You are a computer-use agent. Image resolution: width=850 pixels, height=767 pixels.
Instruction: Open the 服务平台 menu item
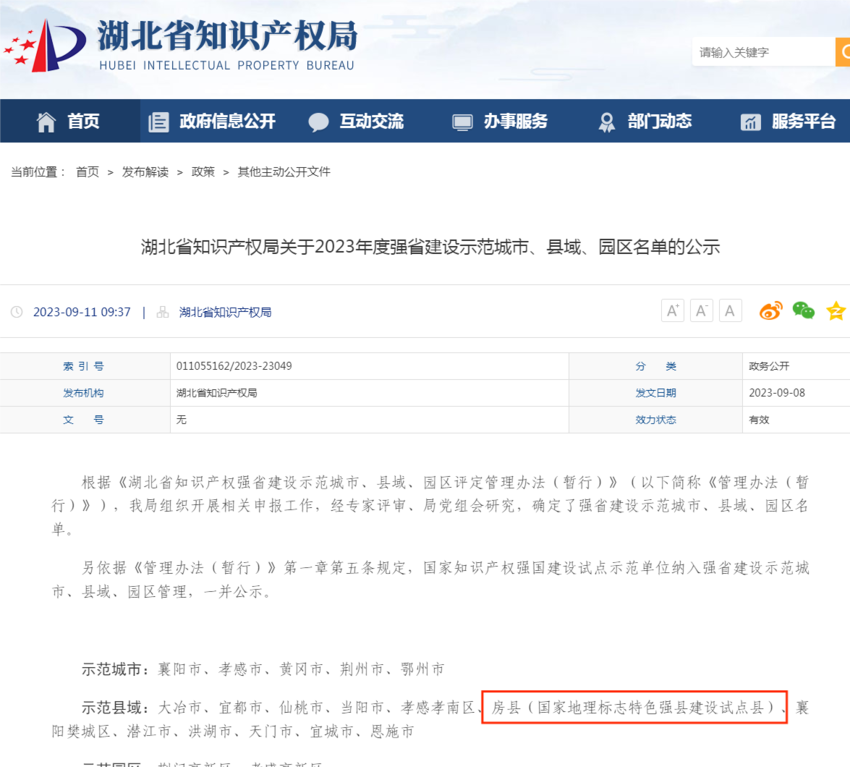804,121
